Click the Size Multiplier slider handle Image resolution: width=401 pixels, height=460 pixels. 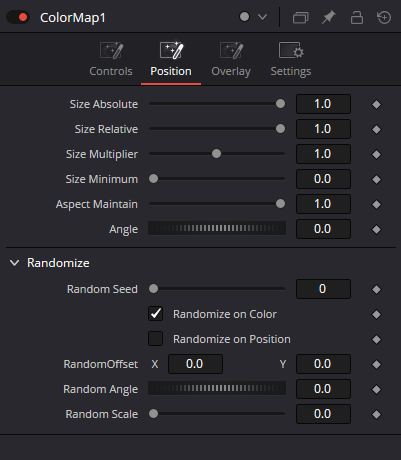tap(217, 154)
